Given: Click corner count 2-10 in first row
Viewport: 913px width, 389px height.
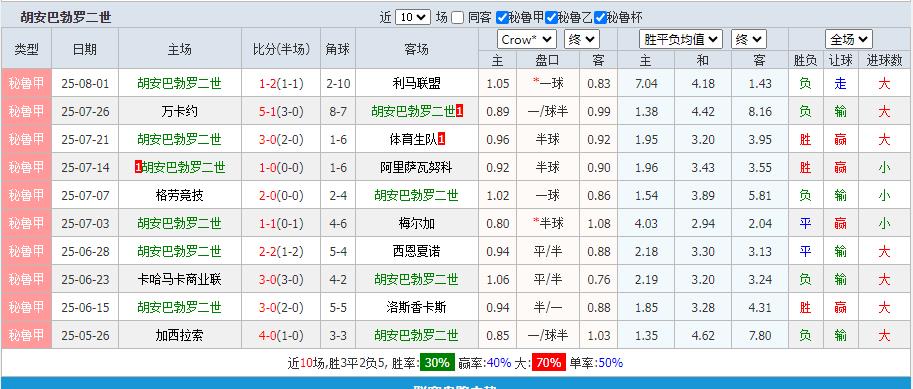Looking at the screenshot, I should click(x=338, y=83).
